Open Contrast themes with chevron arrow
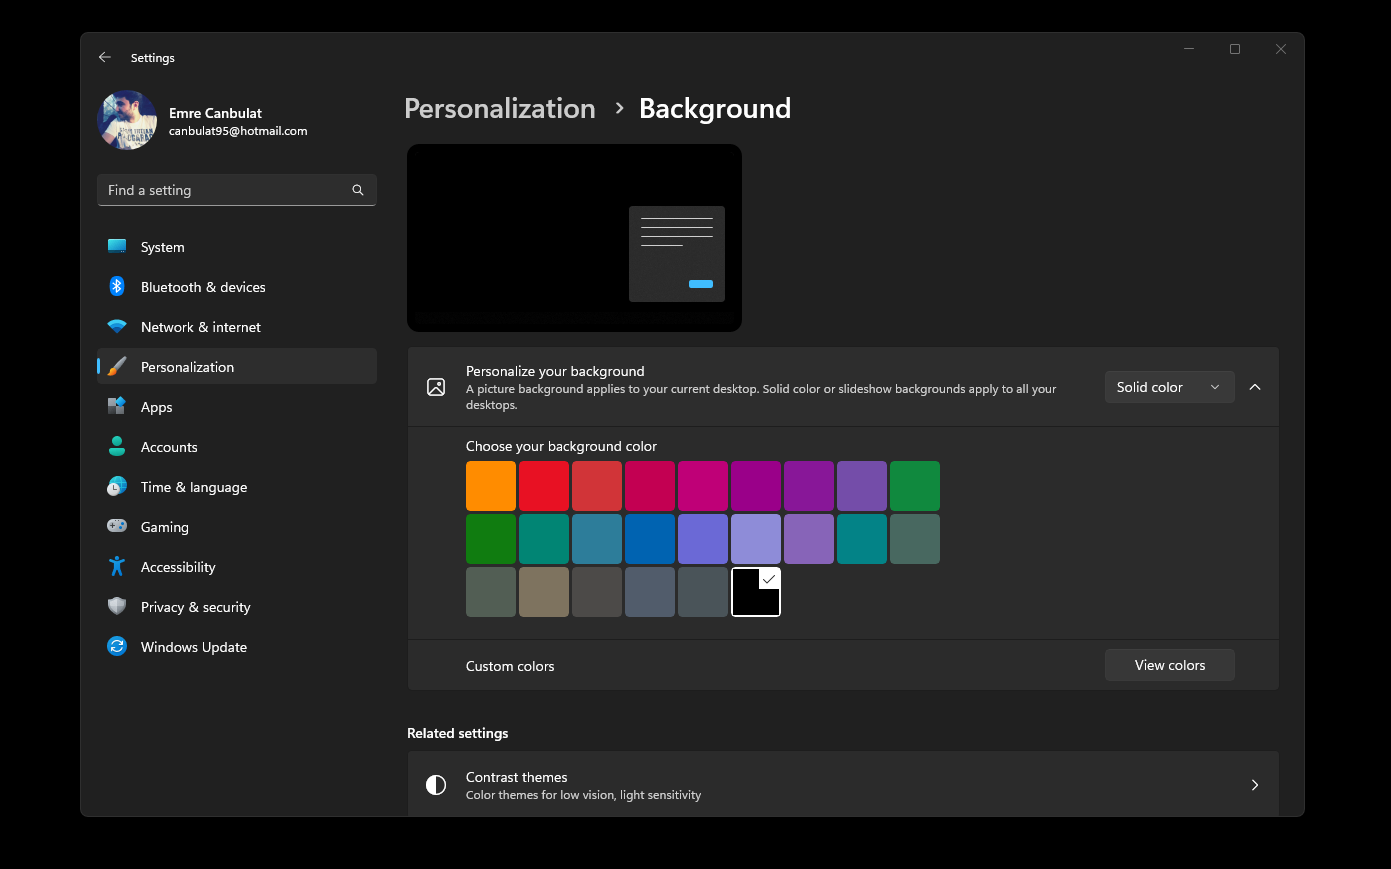The height and width of the screenshot is (869, 1391). (x=1255, y=785)
